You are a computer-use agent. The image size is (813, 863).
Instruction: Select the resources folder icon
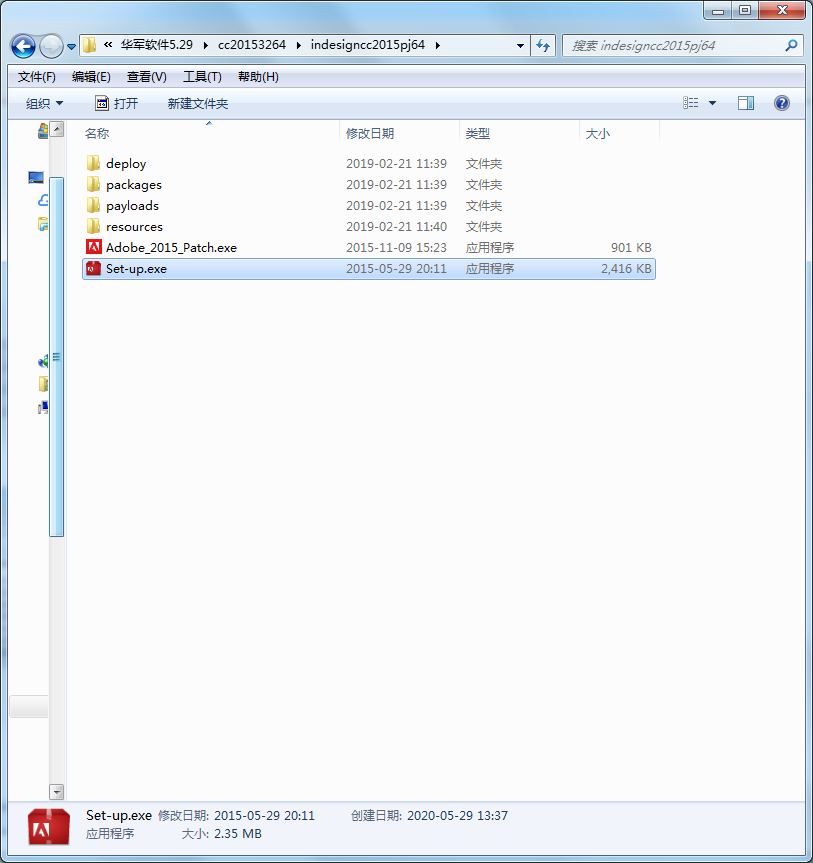93,226
